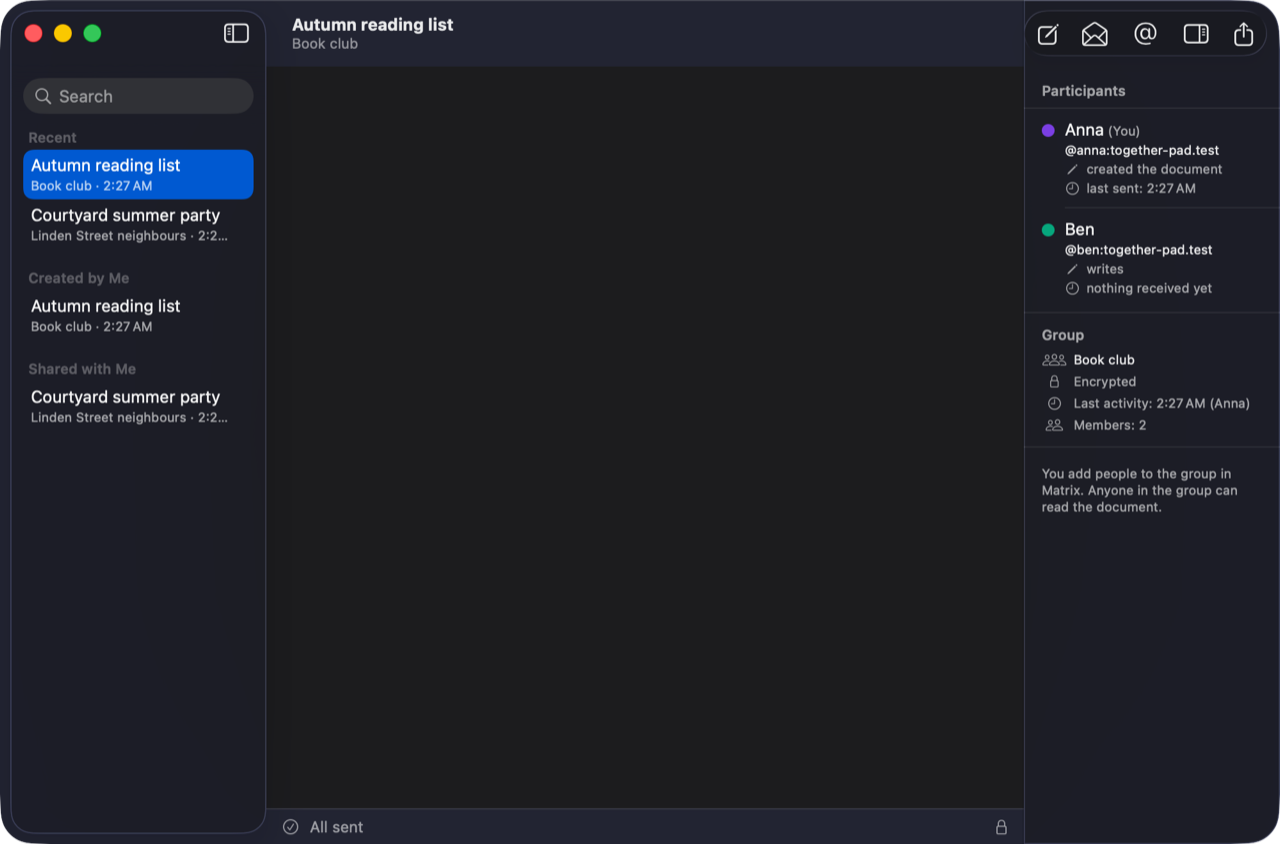Image resolution: width=1280 pixels, height=844 pixels.
Task: Click the share icon in the toolbar
Action: 1243,34
